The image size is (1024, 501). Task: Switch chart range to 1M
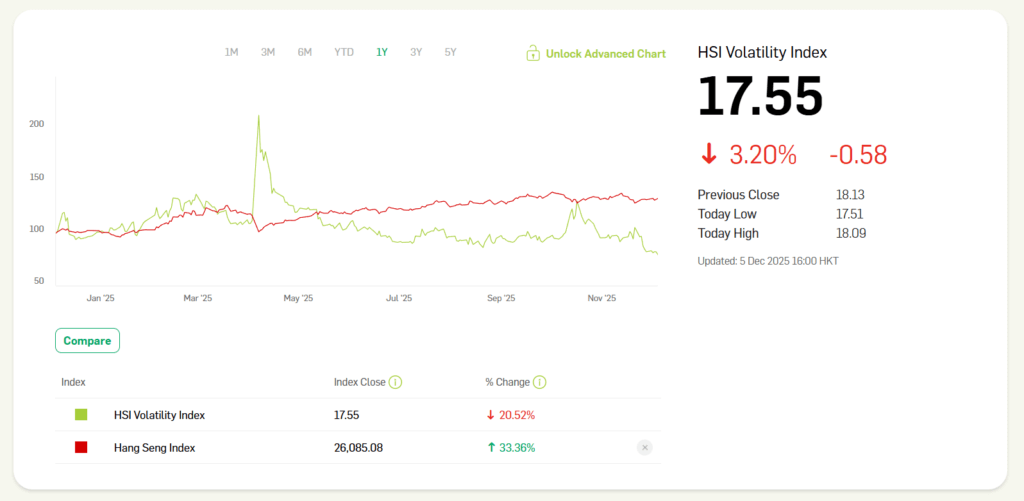(x=231, y=52)
